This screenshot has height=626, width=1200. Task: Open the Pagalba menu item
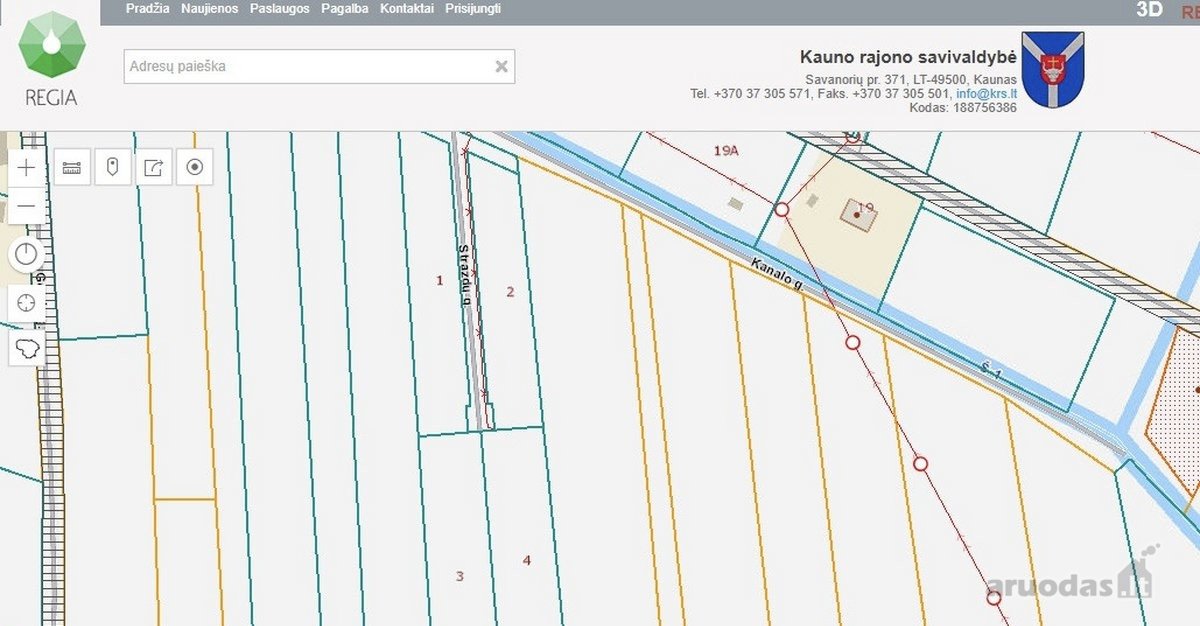[345, 8]
